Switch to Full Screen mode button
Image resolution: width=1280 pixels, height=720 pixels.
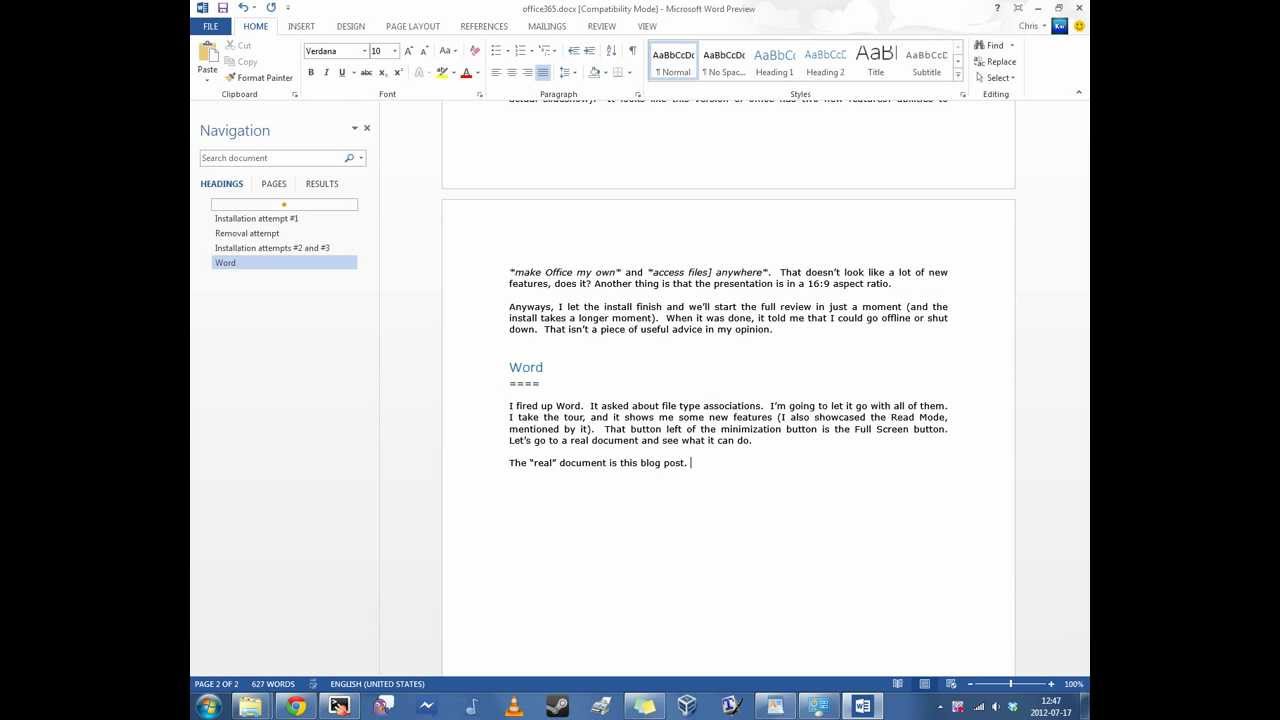pyautogui.click(x=1018, y=8)
